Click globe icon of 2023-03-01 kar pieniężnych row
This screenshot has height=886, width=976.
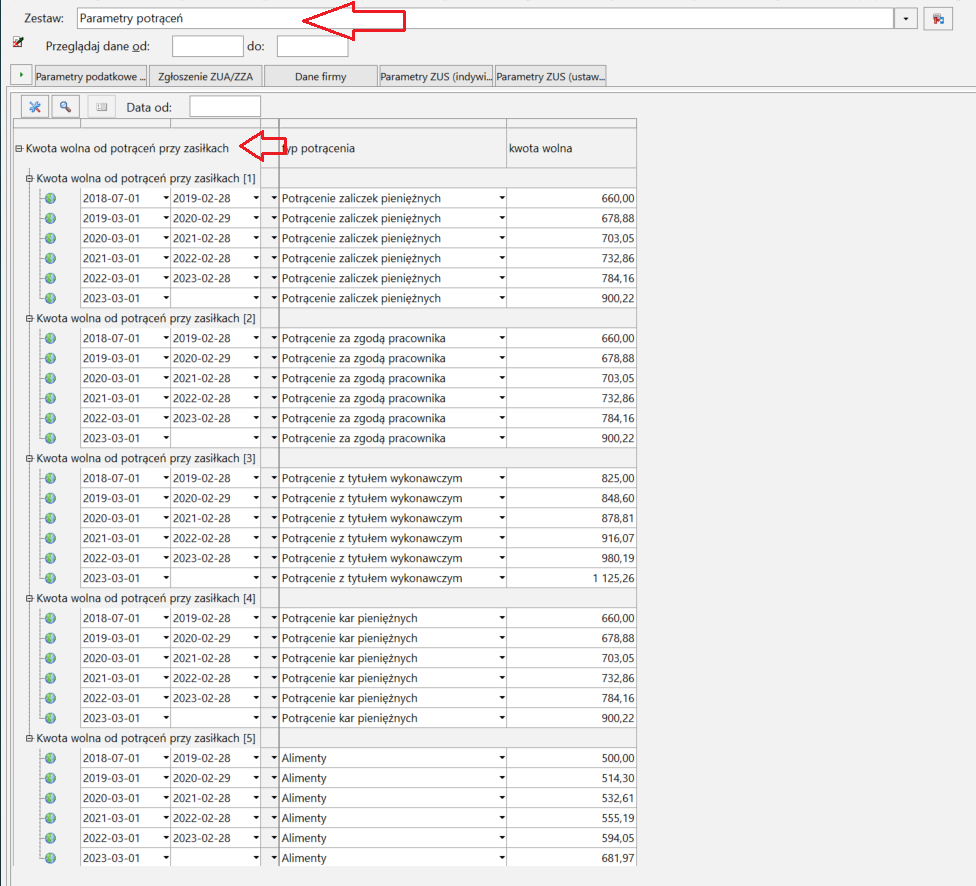(x=50, y=718)
